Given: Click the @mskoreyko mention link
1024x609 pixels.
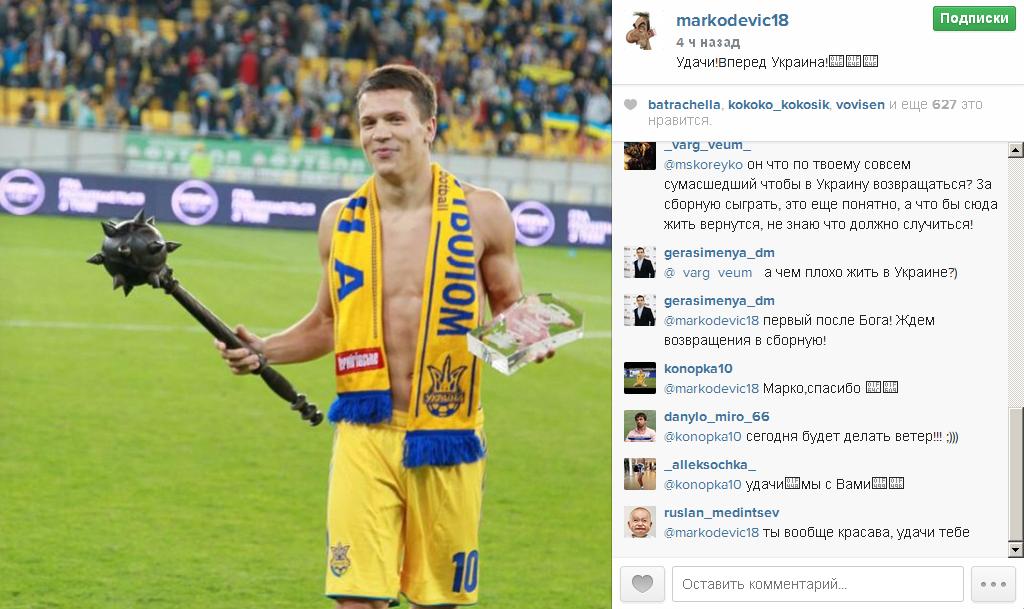Looking at the screenshot, I should point(703,164).
